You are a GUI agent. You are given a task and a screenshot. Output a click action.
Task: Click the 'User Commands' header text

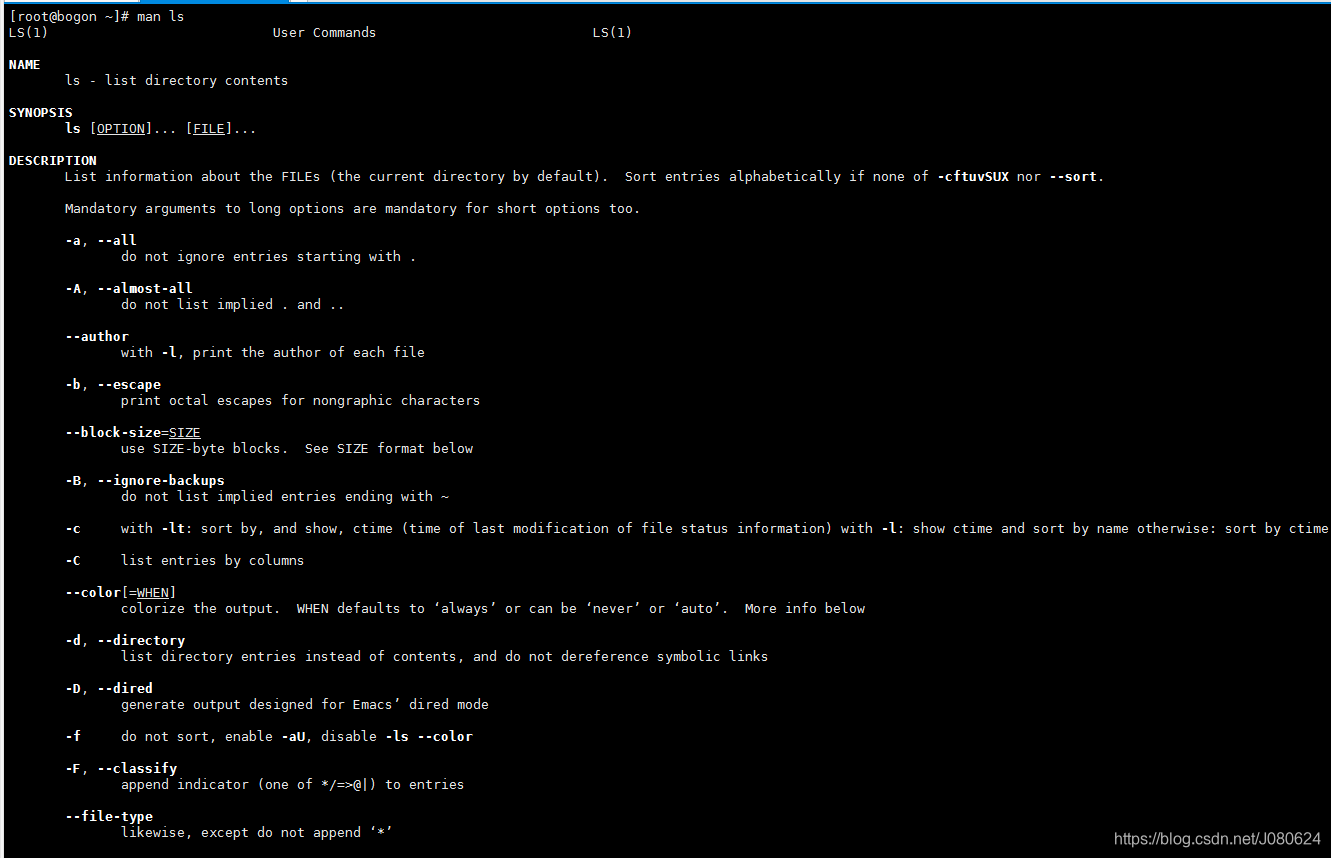click(324, 32)
